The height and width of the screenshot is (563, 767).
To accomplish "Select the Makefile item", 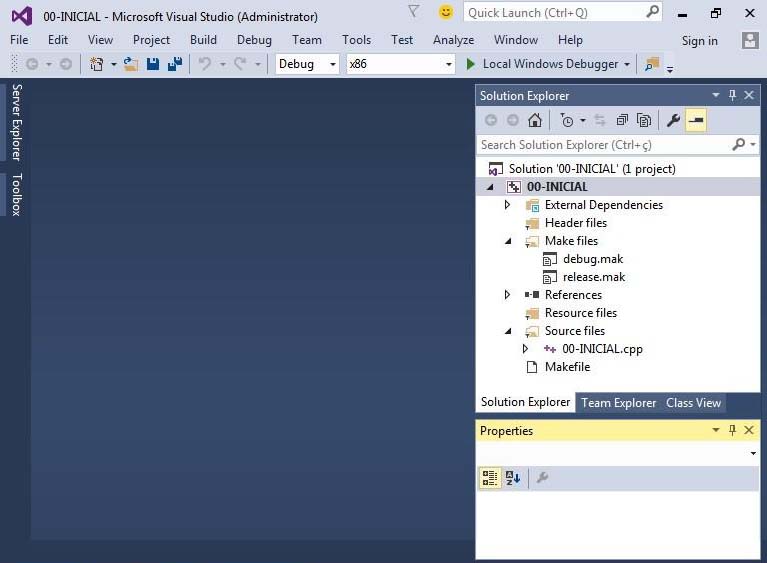I will pyautogui.click(x=567, y=367).
